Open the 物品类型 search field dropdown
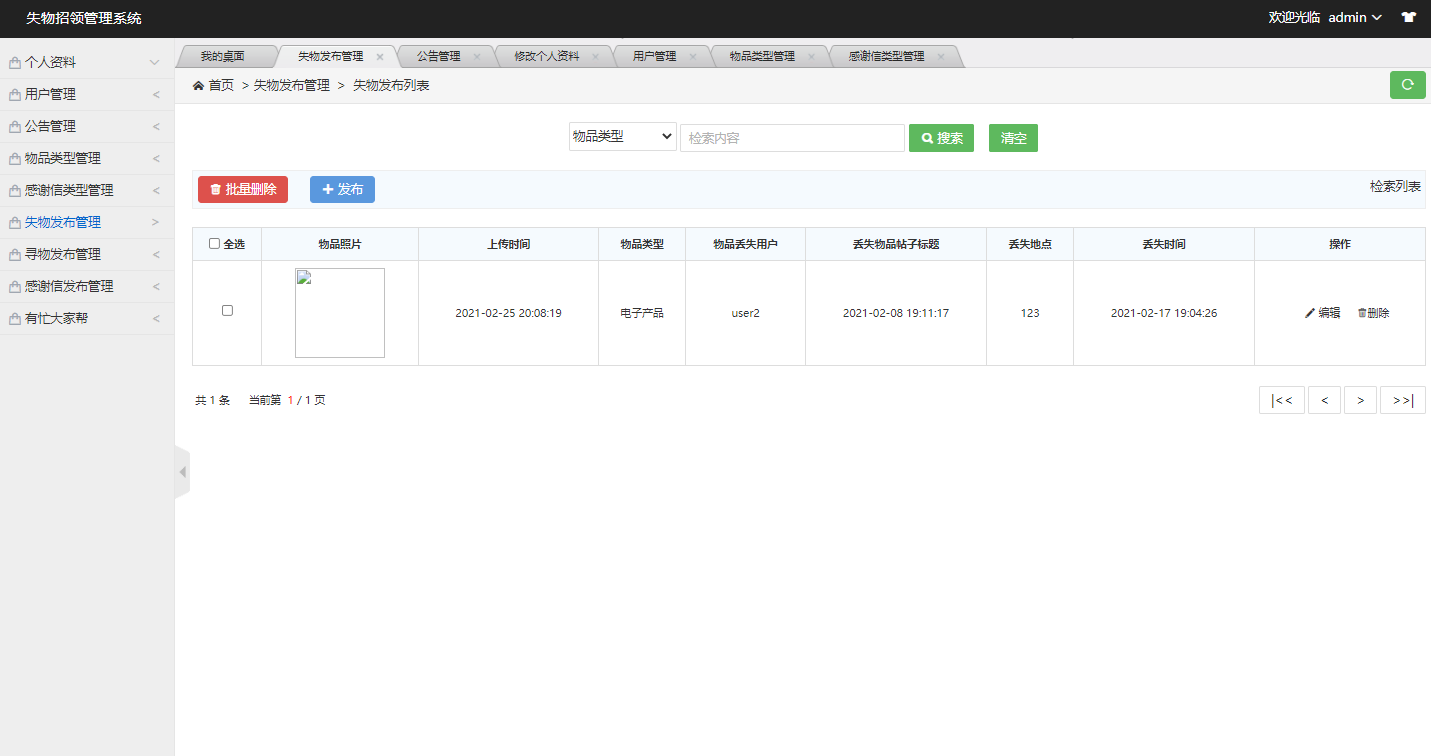The image size is (1431, 756). (622, 137)
